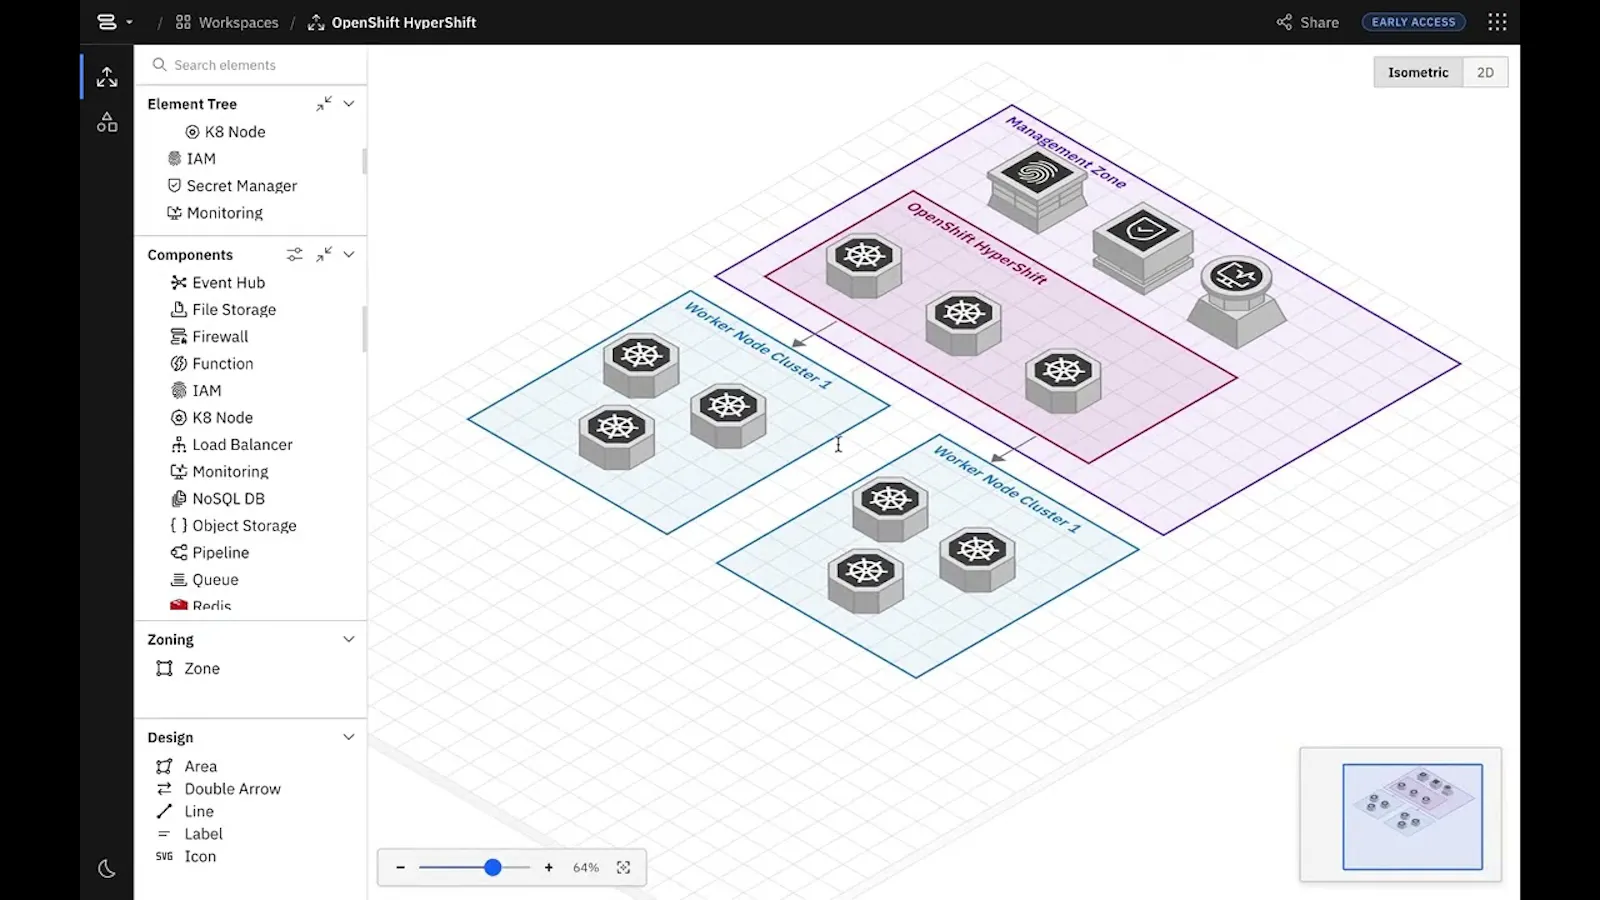Click the EARLY ACCESS badge
The width and height of the screenshot is (1600, 900).
coord(1414,22)
